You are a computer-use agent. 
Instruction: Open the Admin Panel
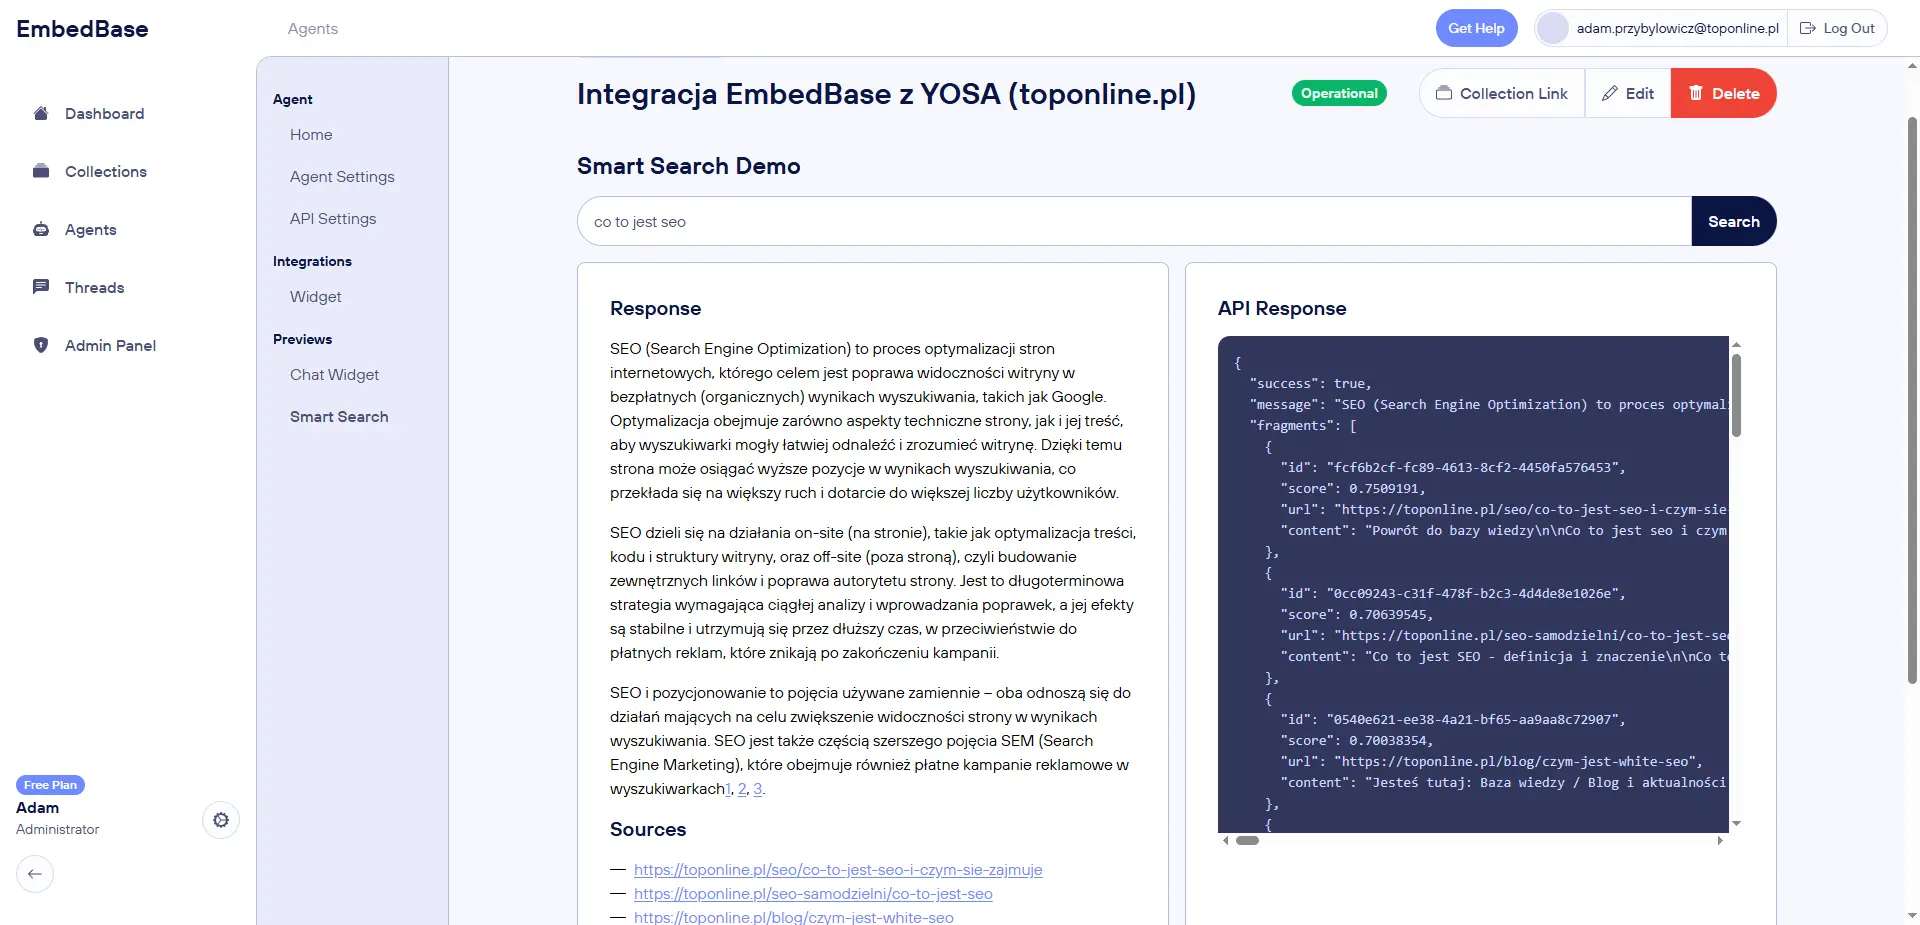click(110, 346)
